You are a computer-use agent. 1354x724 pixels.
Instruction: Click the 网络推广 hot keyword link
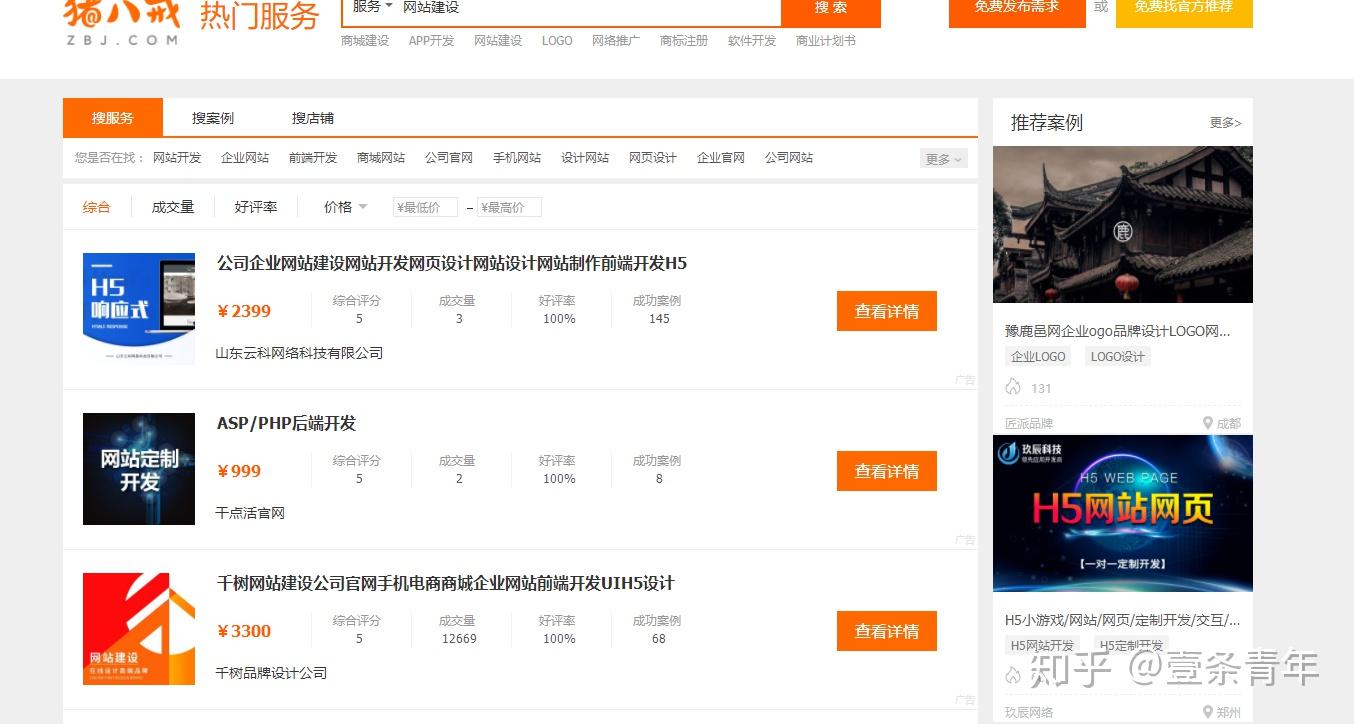click(616, 41)
